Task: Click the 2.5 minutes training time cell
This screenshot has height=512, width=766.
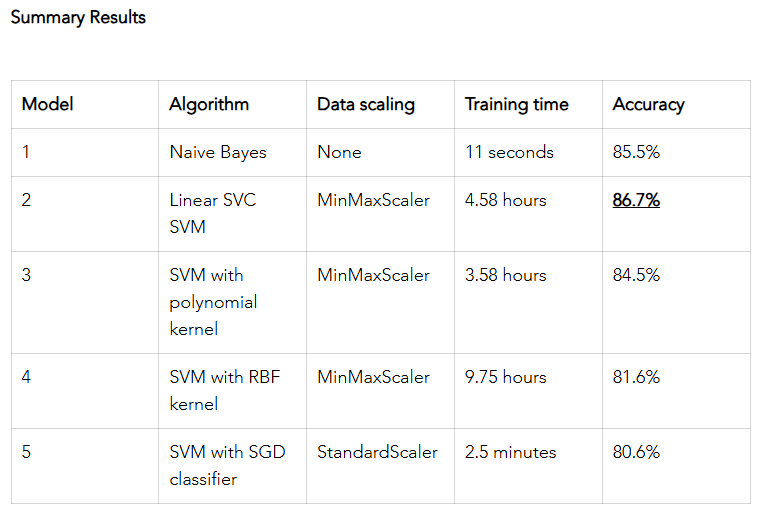Action: click(510, 452)
